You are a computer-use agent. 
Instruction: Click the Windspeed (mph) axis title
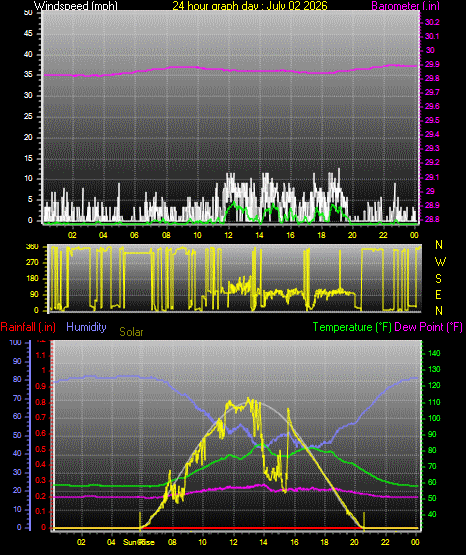click(x=76, y=6)
